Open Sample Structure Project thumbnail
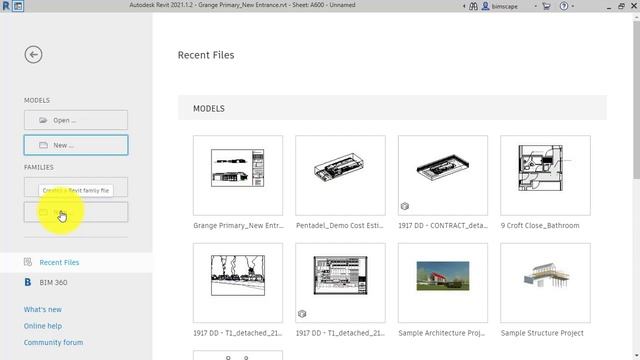The height and width of the screenshot is (360, 640). (545, 283)
